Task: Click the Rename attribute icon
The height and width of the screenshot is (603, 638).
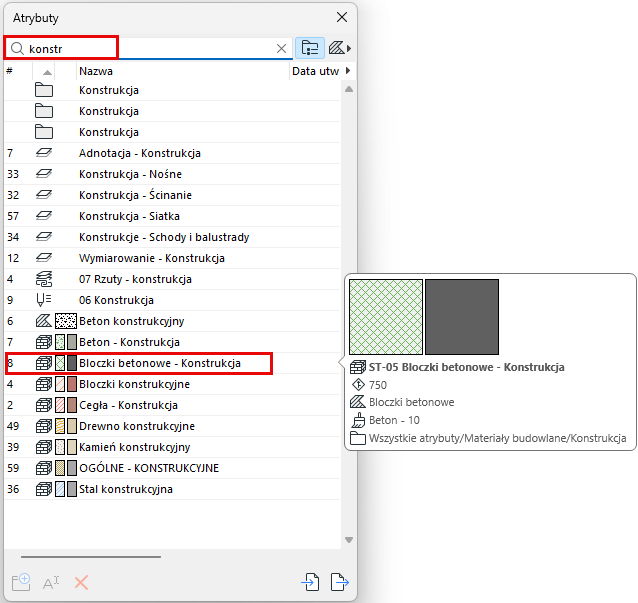Action: pos(51,583)
